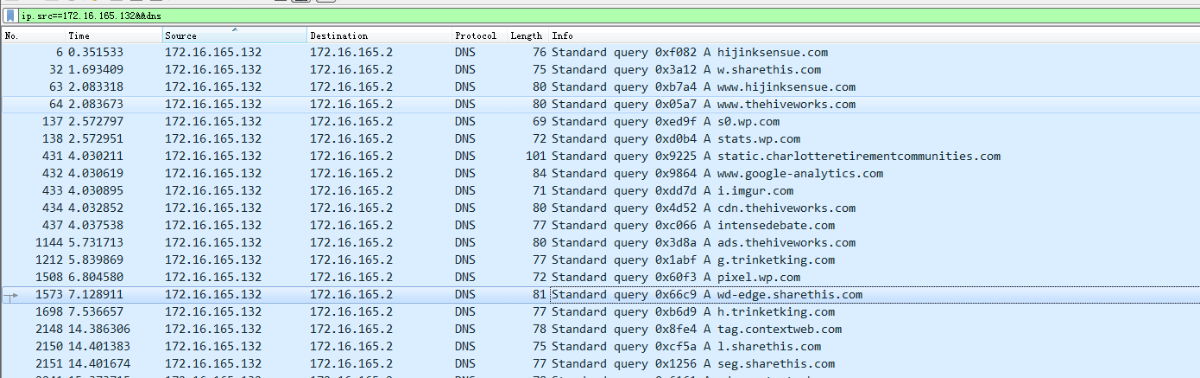Click inside the ip.src==172.16.165.132&&dns filter field
The image size is (1200, 378).
point(608,16)
